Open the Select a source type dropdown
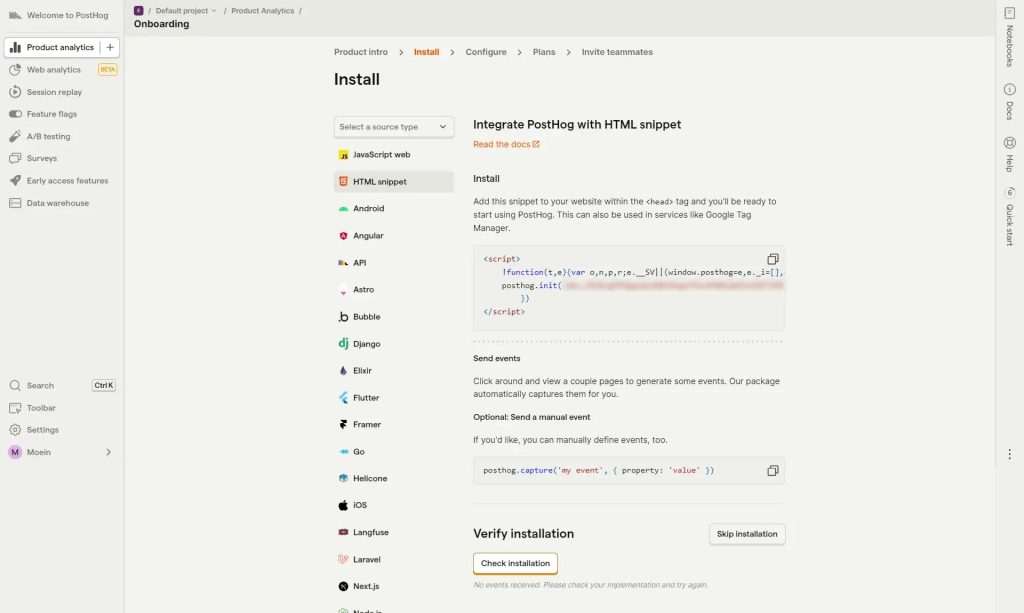 tap(394, 127)
